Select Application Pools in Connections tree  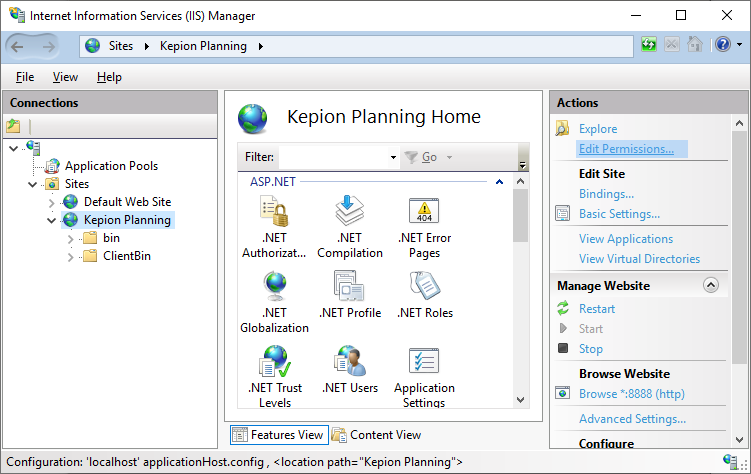coord(111,166)
